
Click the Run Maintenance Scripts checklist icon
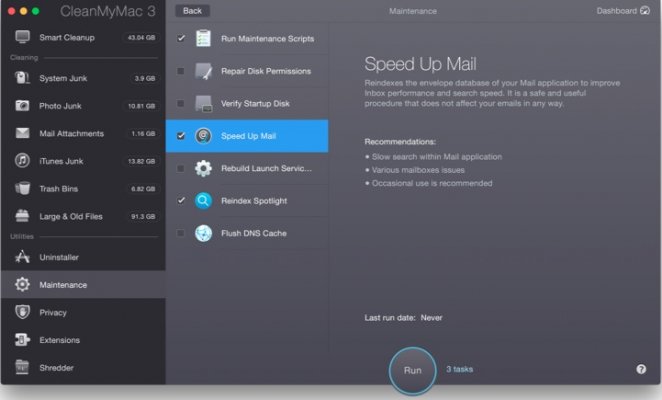pyautogui.click(x=203, y=38)
